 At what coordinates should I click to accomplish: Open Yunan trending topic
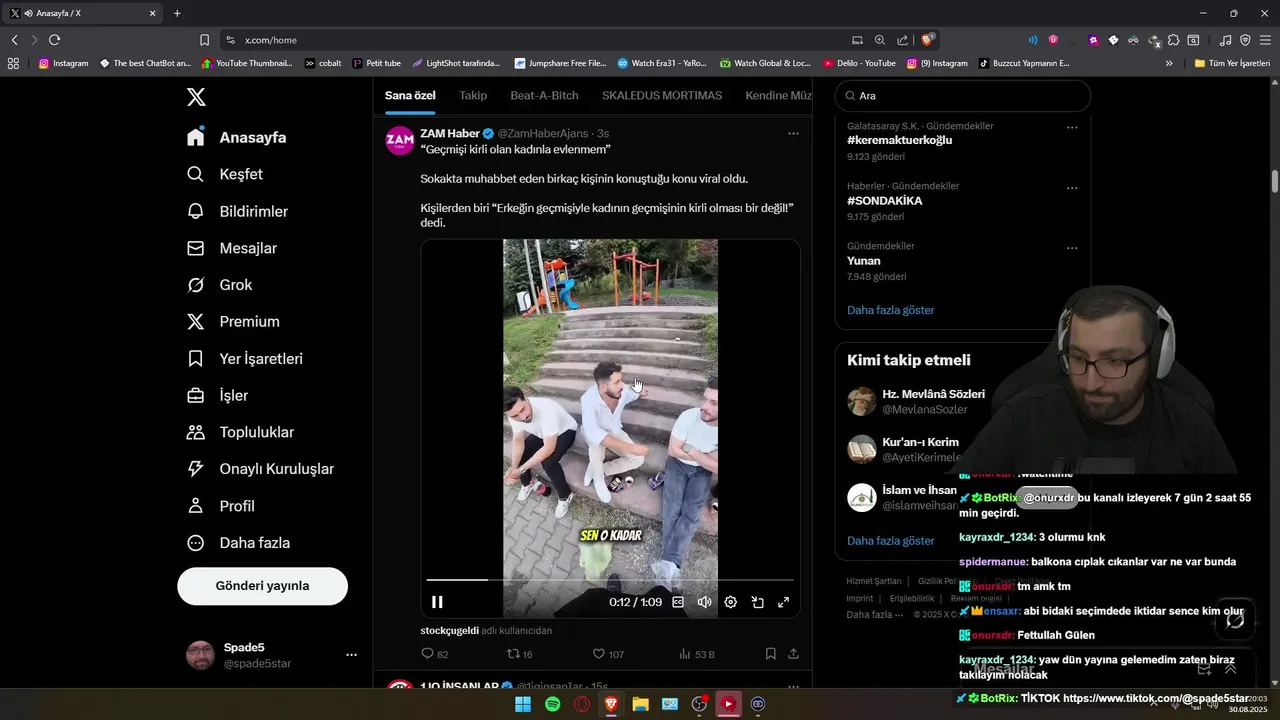pos(864,261)
